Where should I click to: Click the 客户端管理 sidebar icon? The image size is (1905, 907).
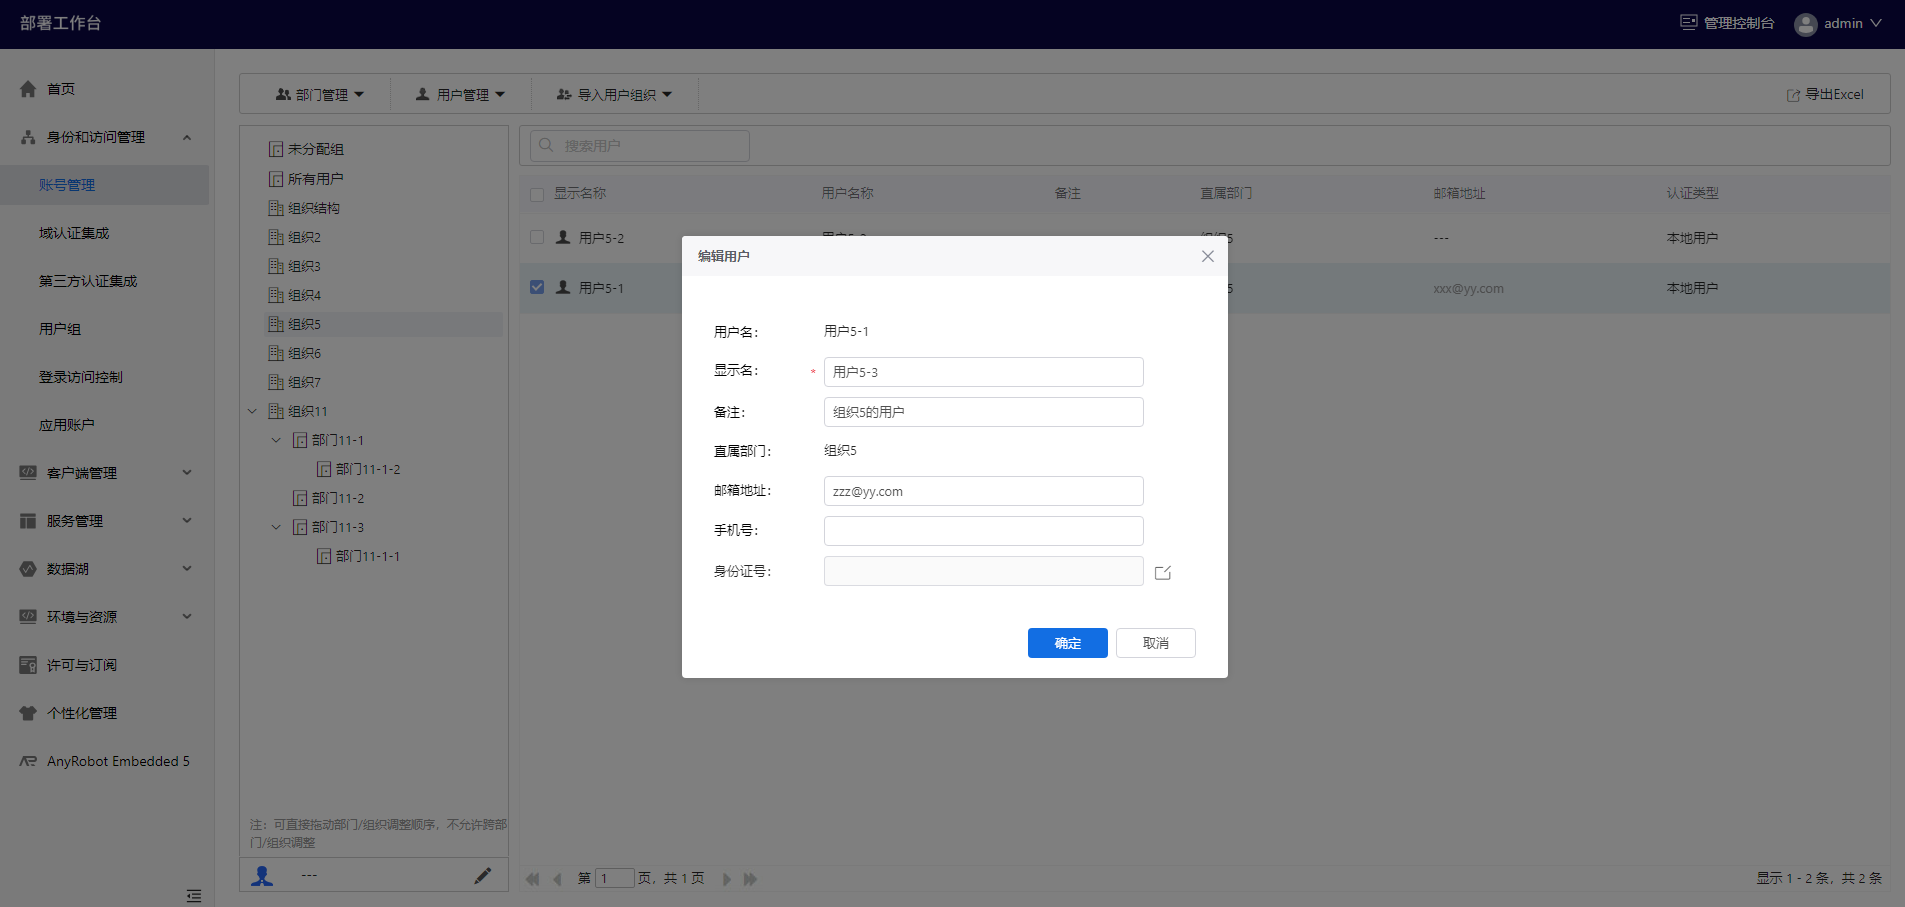28,473
